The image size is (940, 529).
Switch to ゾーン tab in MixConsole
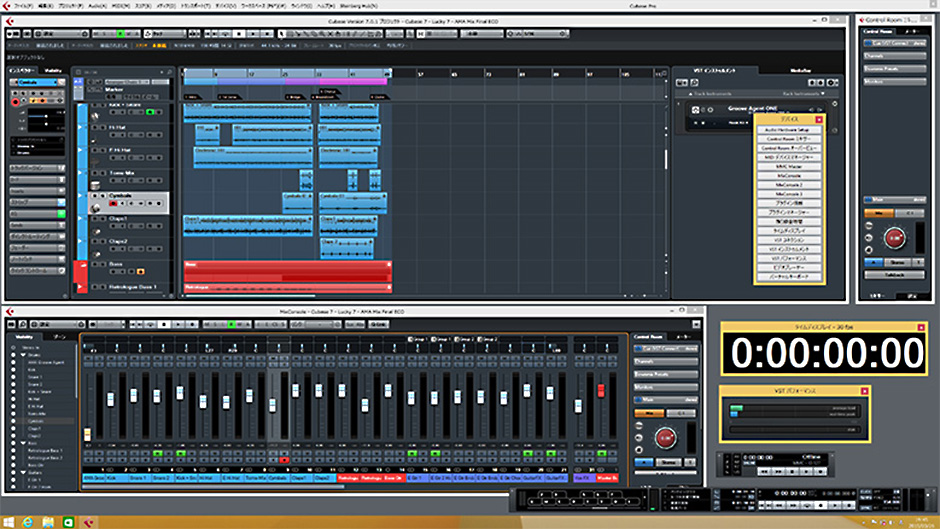coord(59,337)
